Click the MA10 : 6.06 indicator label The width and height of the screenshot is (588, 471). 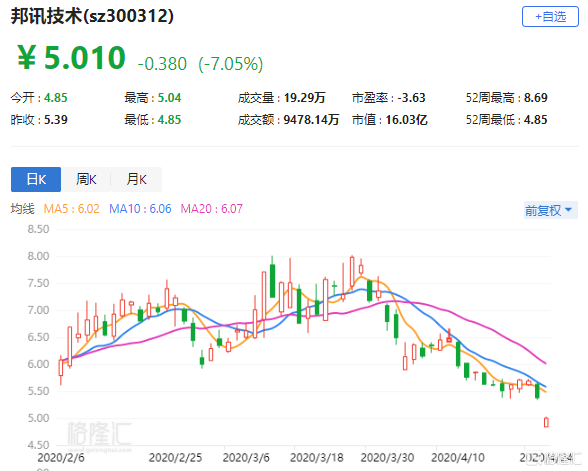(140, 208)
